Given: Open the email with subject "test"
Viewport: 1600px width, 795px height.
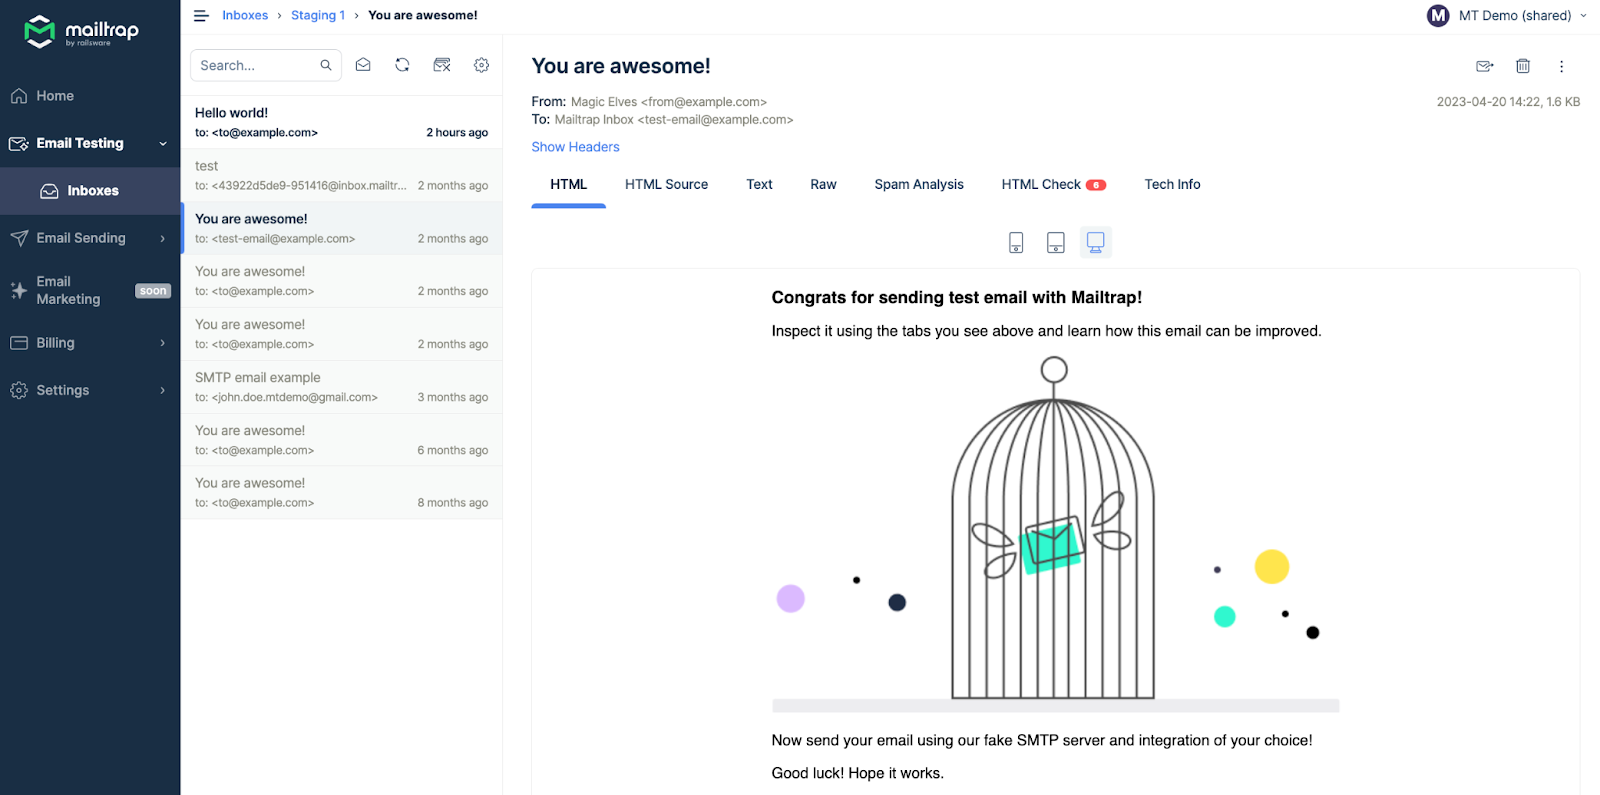Looking at the screenshot, I should tap(342, 175).
